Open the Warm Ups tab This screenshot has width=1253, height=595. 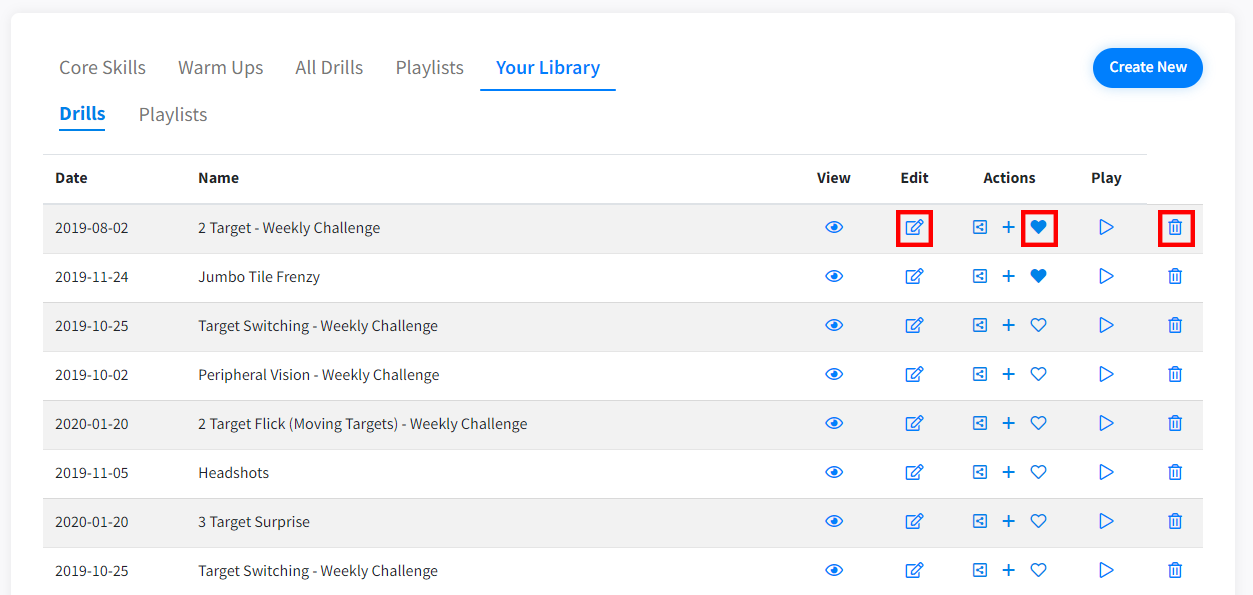(221, 68)
